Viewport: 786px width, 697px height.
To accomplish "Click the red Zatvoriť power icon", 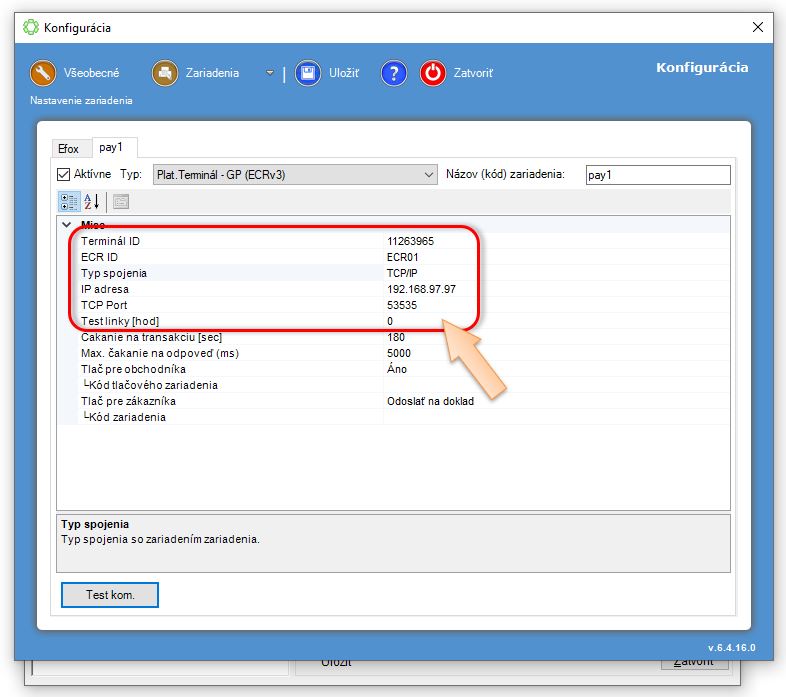I will click(433, 73).
